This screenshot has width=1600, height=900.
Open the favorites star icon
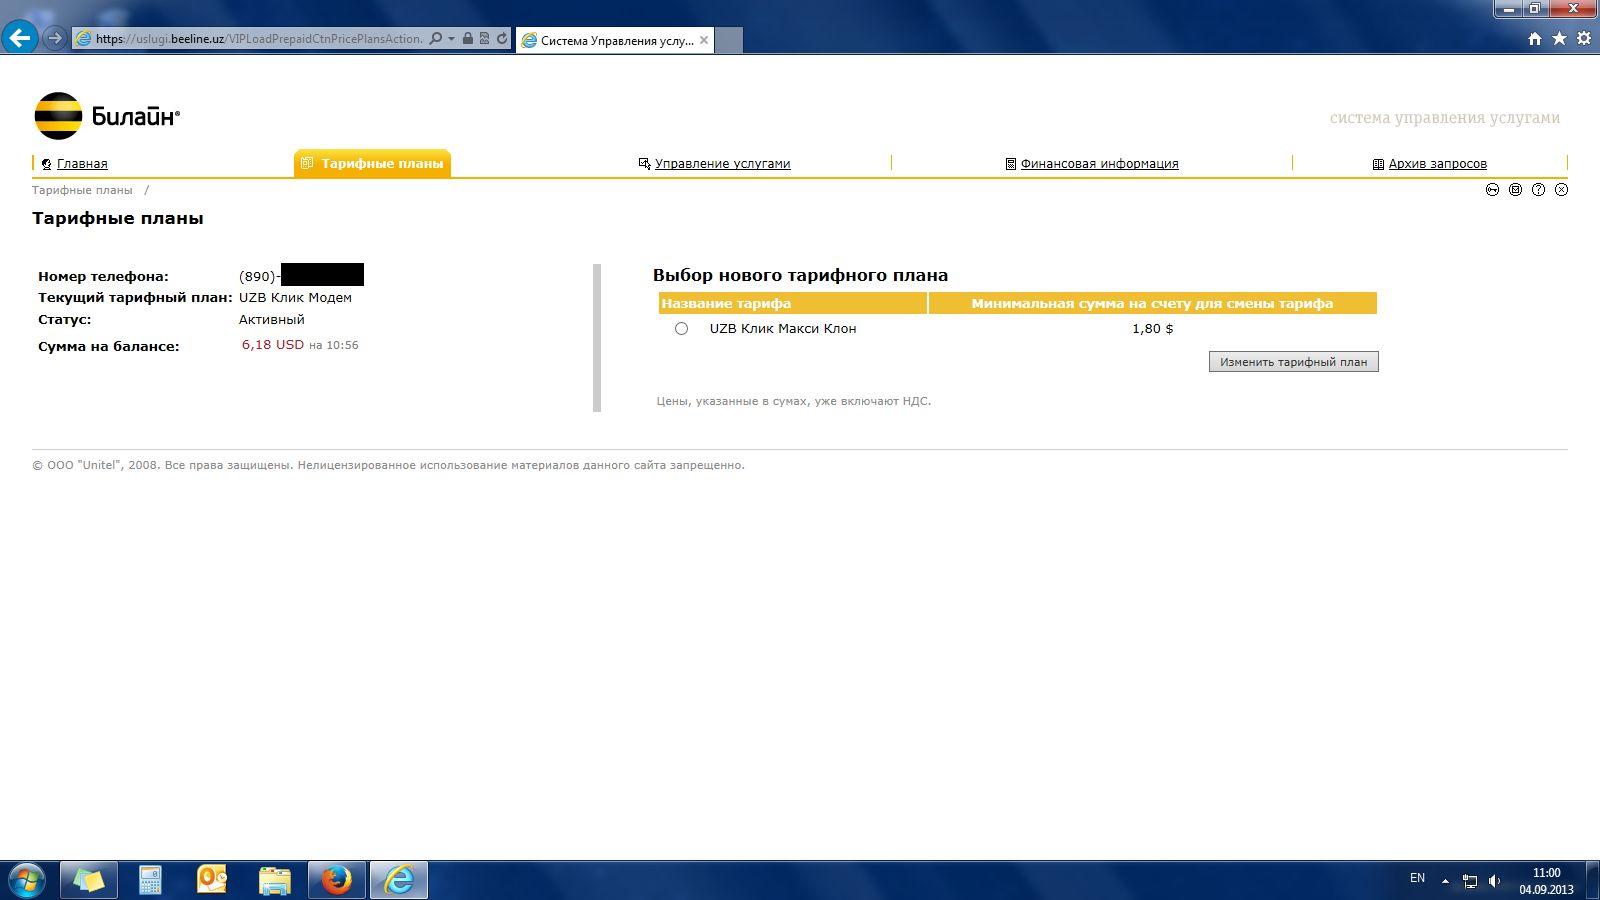pos(1559,39)
